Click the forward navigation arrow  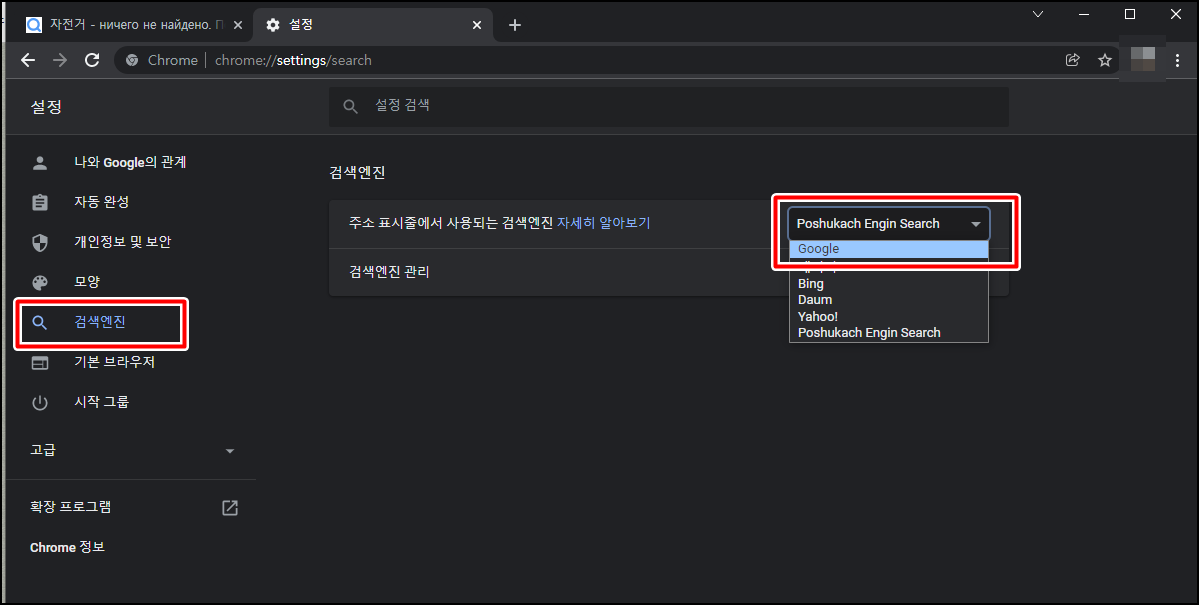coord(60,60)
